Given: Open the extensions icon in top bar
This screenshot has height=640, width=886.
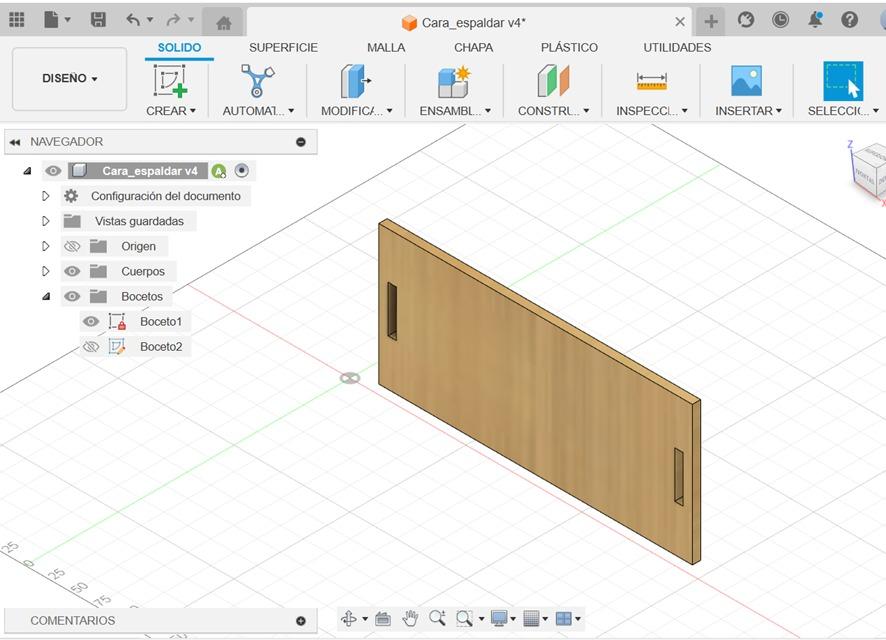Looking at the screenshot, I should click(x=746, y=20).
